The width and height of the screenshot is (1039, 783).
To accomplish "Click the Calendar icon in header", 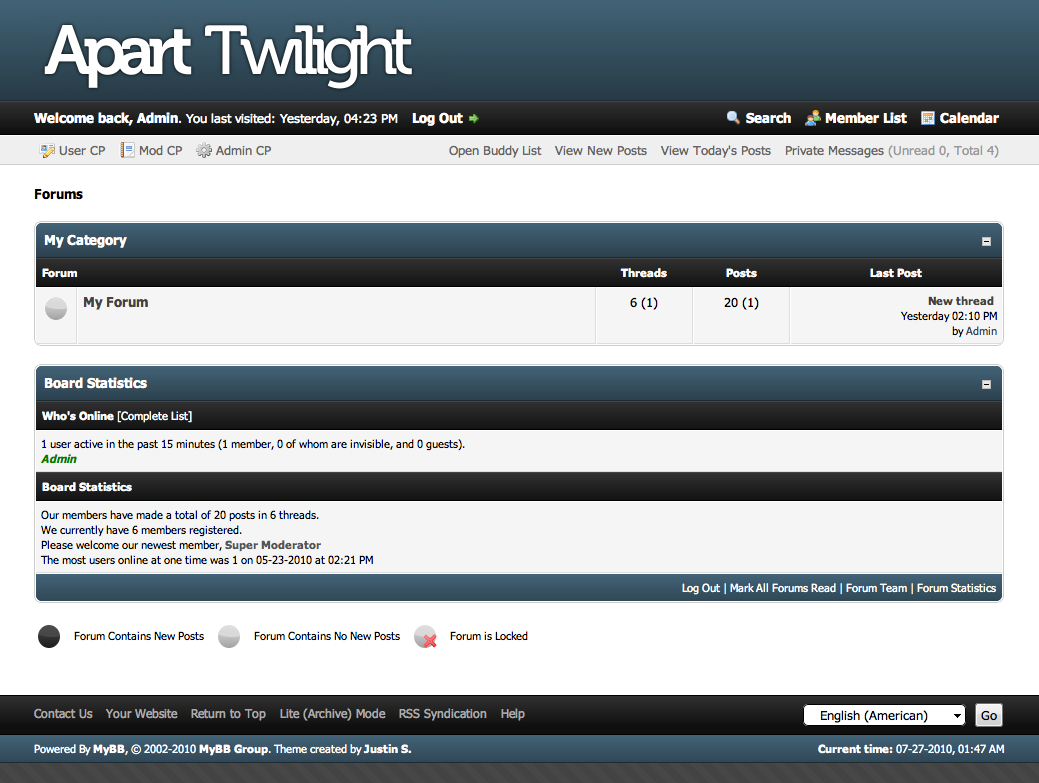I will (x=928, y=118).
